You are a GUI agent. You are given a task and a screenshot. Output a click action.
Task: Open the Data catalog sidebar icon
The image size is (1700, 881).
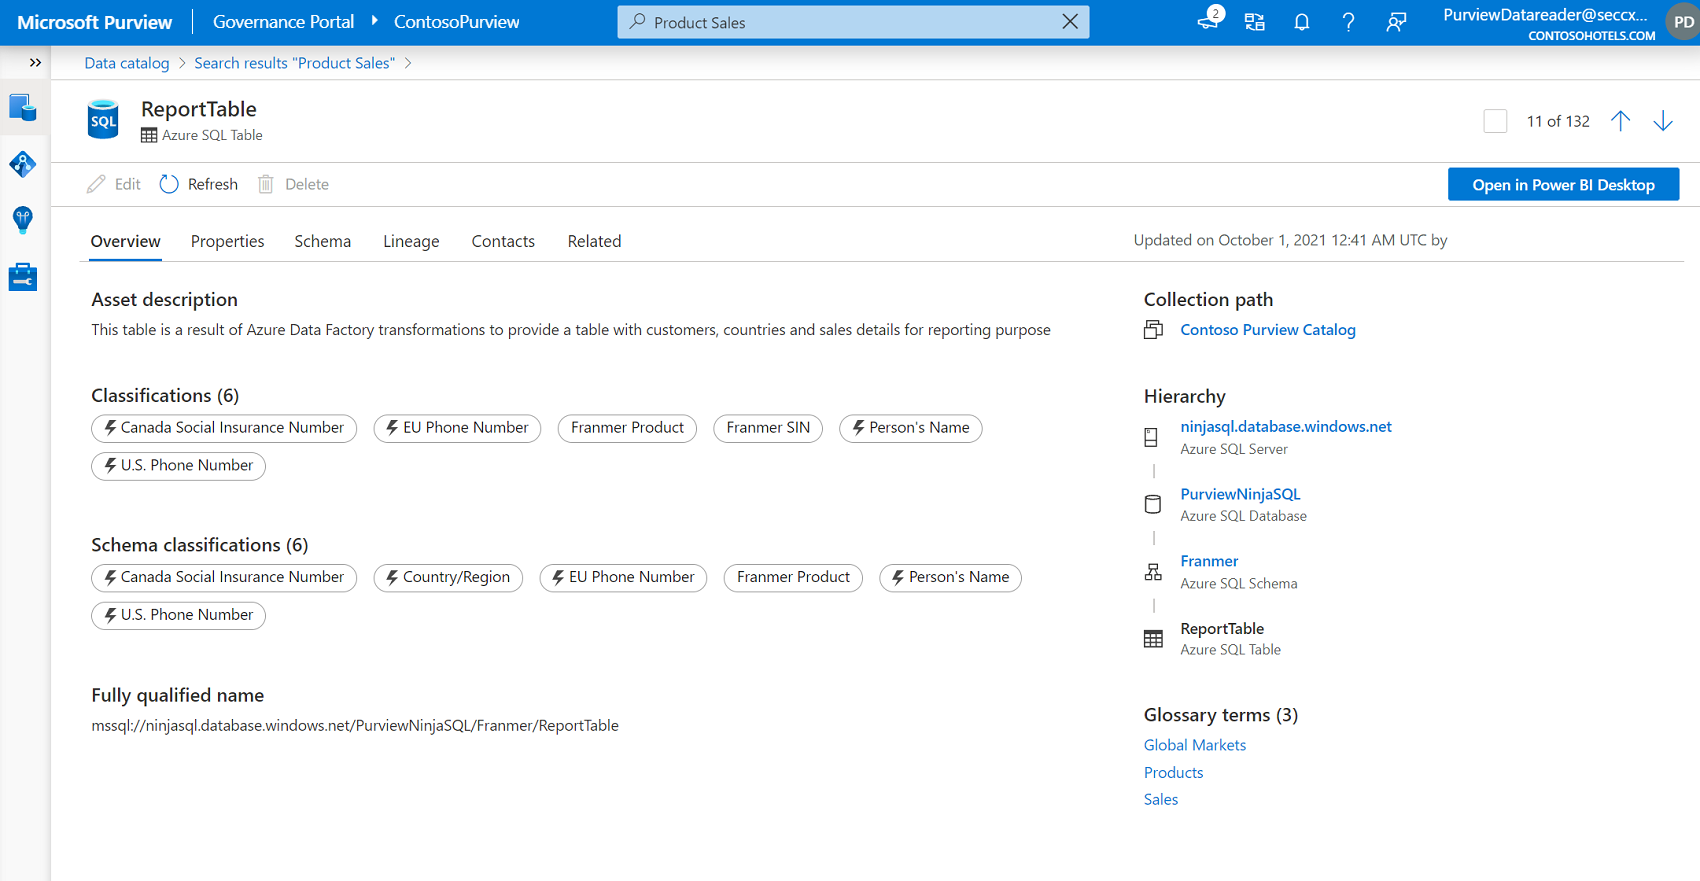click(x=23, y=108)
